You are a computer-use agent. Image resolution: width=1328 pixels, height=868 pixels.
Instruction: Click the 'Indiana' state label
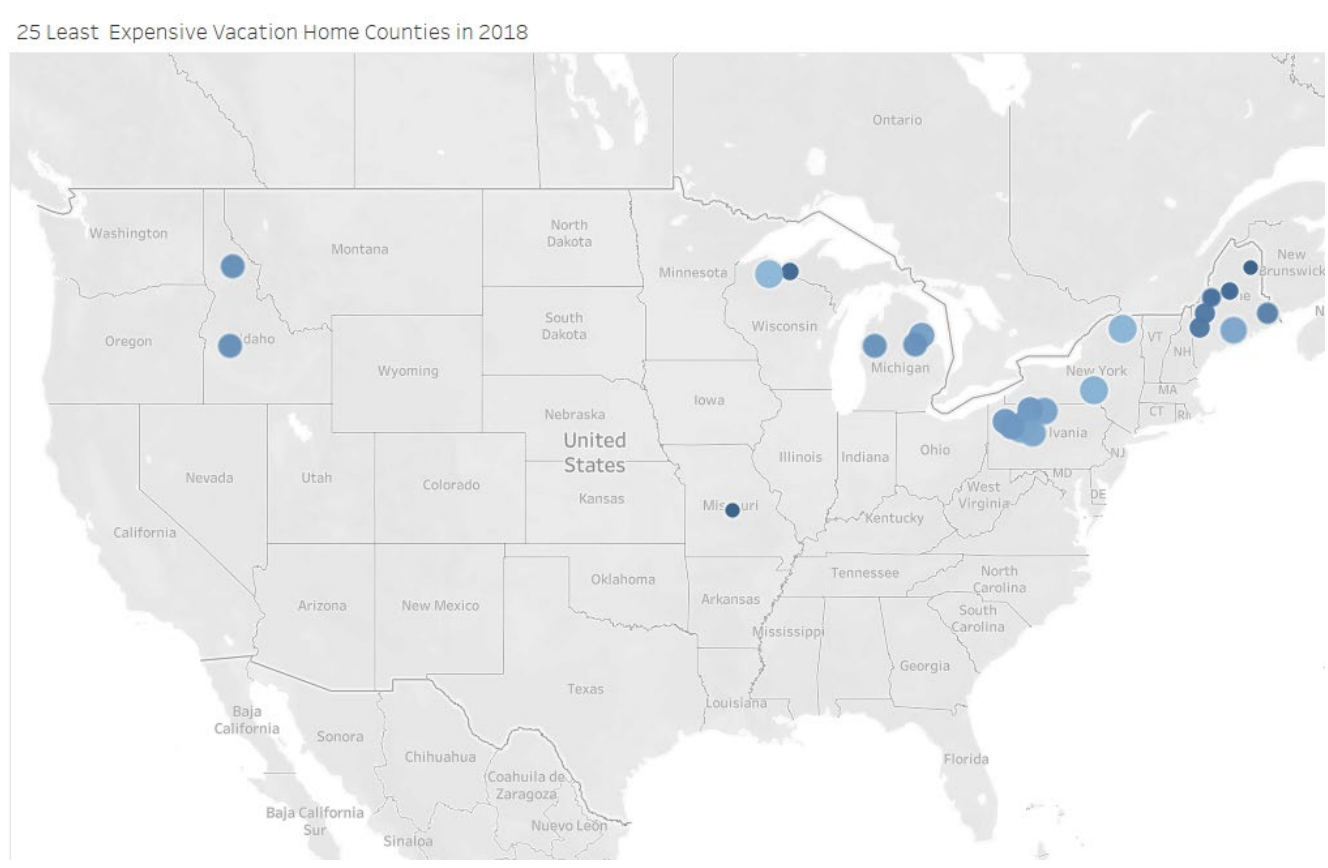(x=865, y=457)
